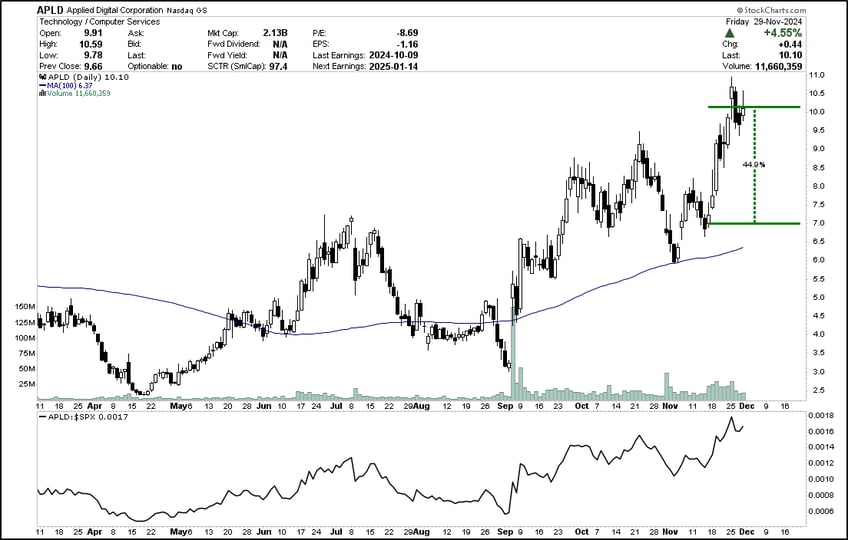Click the Sep label on price chart axis

pos(505,406)
